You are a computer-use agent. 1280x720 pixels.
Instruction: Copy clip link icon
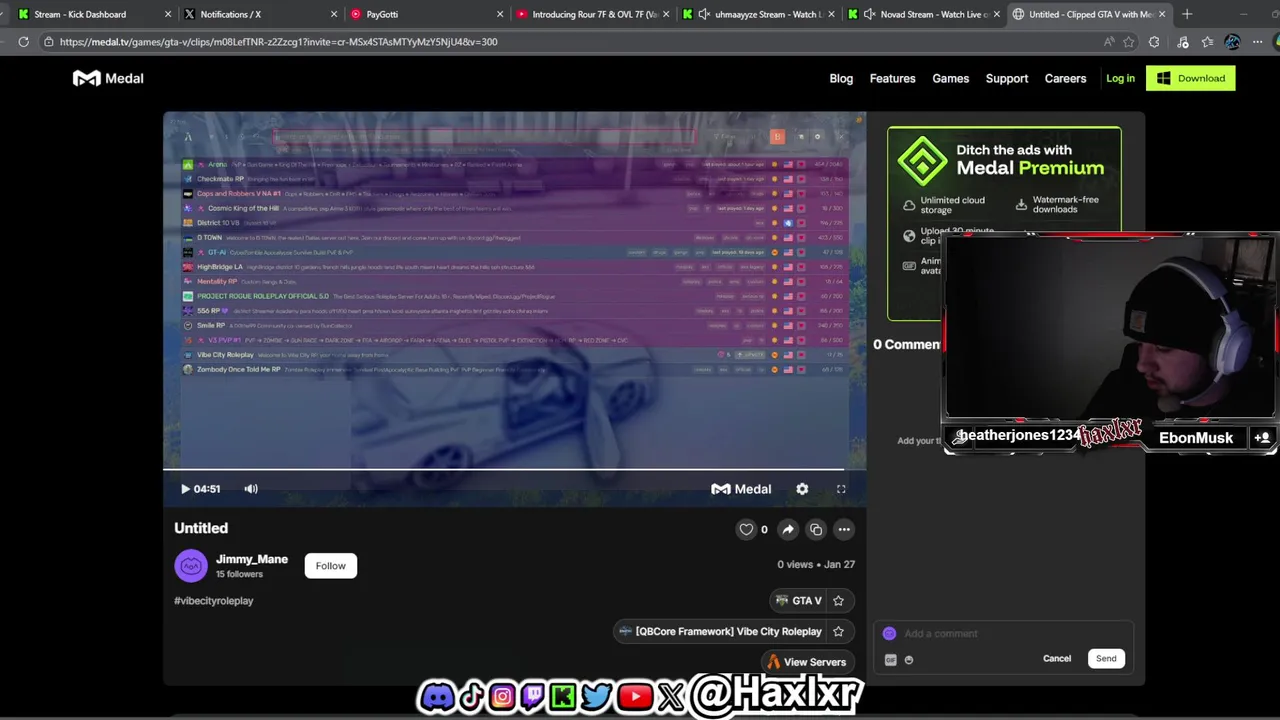[816, 529]
